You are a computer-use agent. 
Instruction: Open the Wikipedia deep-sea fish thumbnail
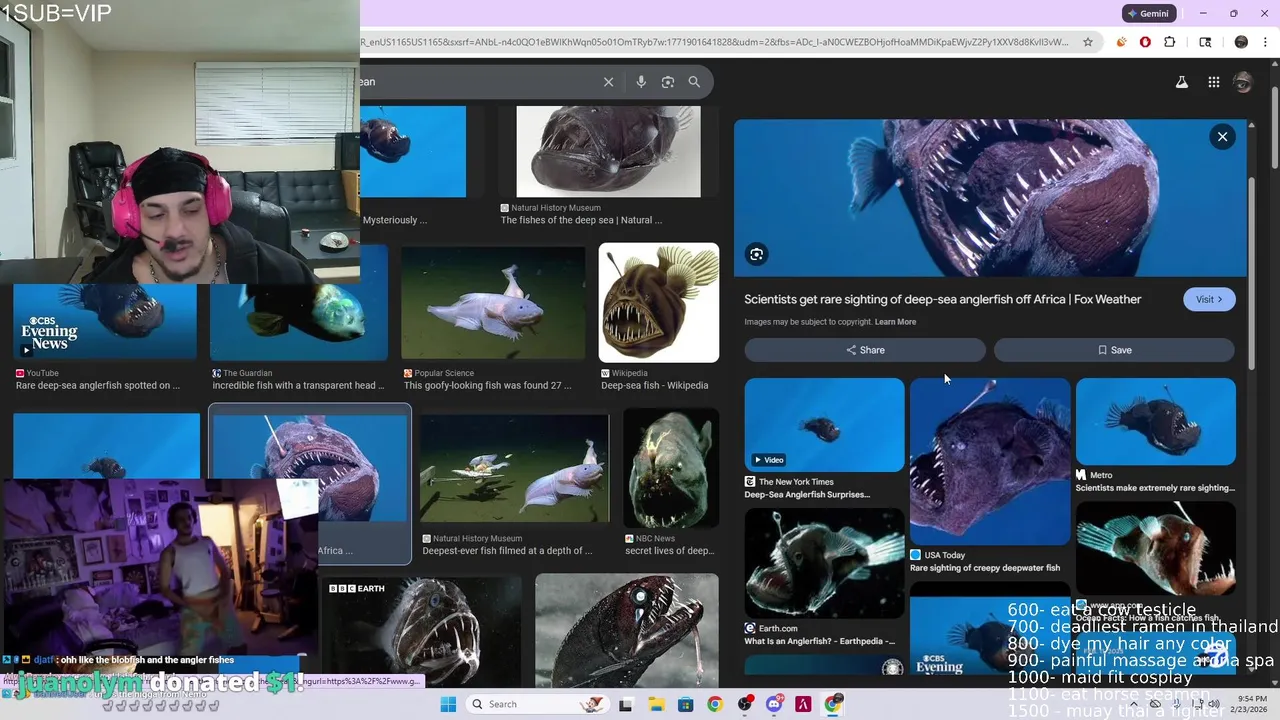(658, 302)
